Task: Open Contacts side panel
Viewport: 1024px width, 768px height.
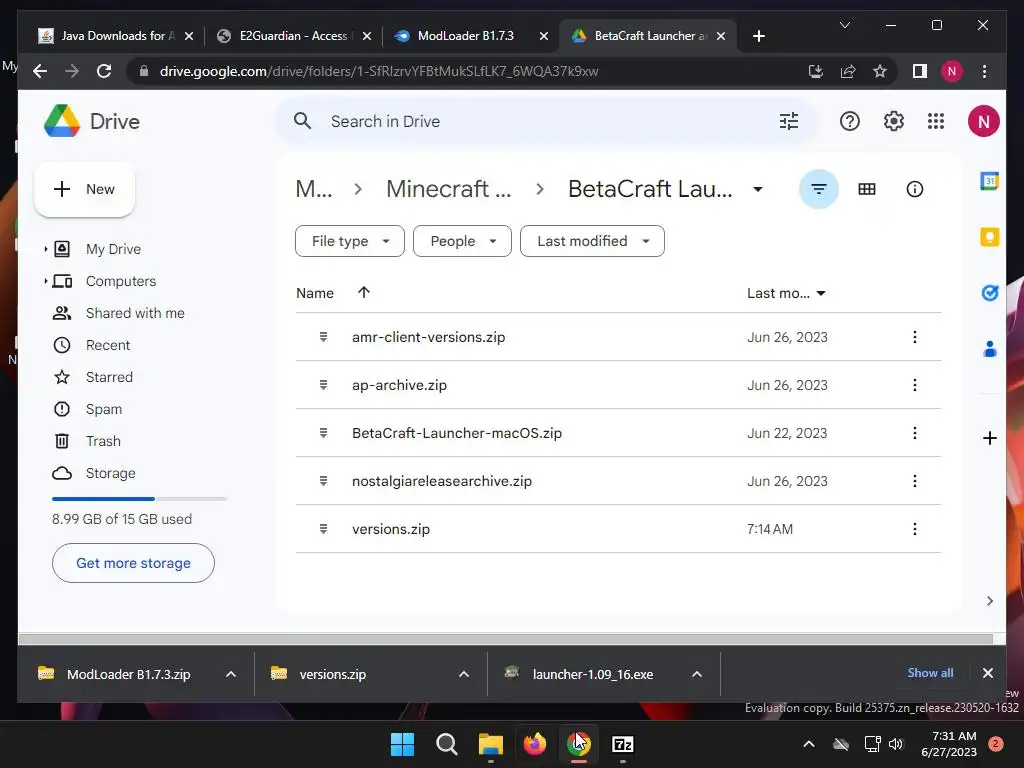Action: (989, 349)
